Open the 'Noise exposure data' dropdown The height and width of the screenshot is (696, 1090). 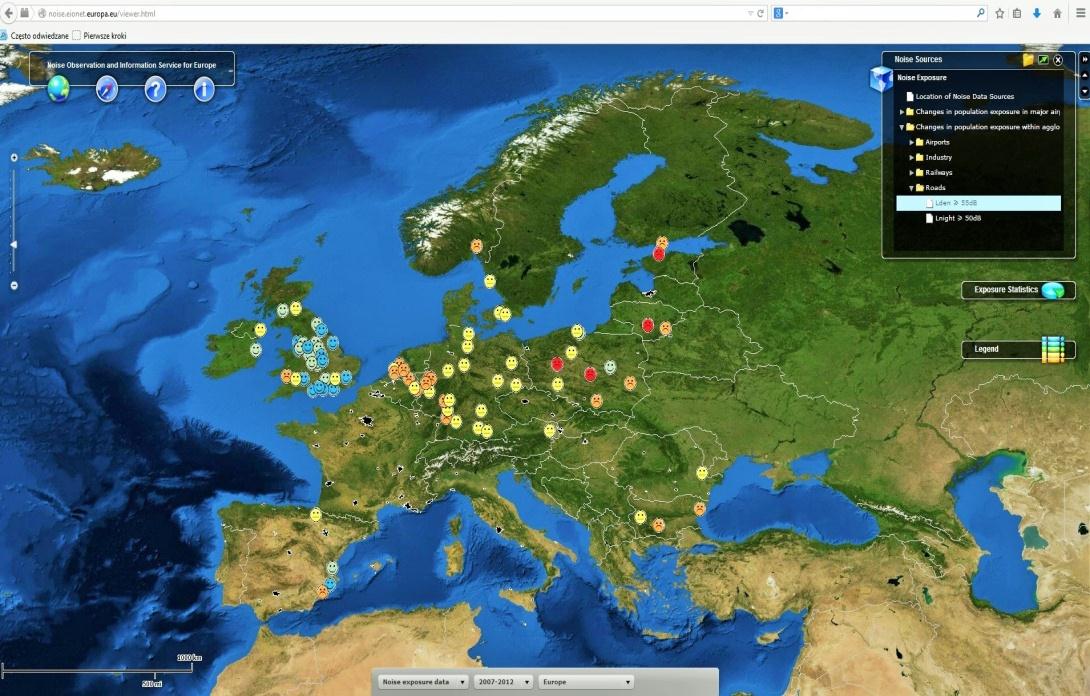coord(423,682)
